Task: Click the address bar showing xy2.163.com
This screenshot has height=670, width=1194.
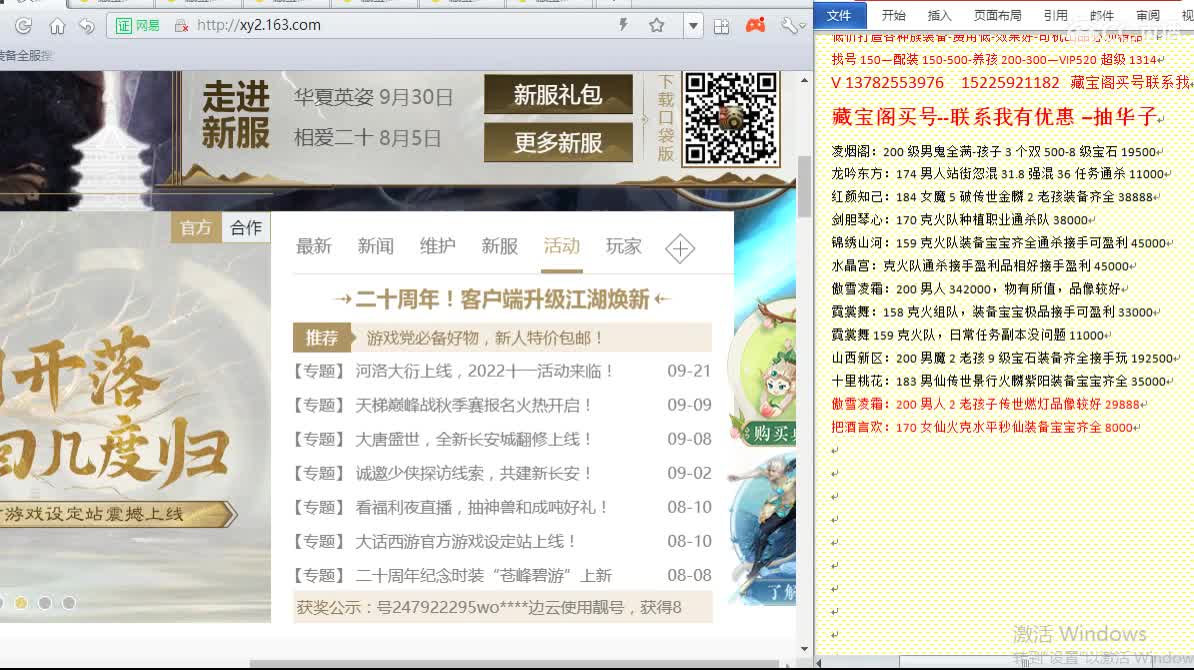Action: point(396,25)
